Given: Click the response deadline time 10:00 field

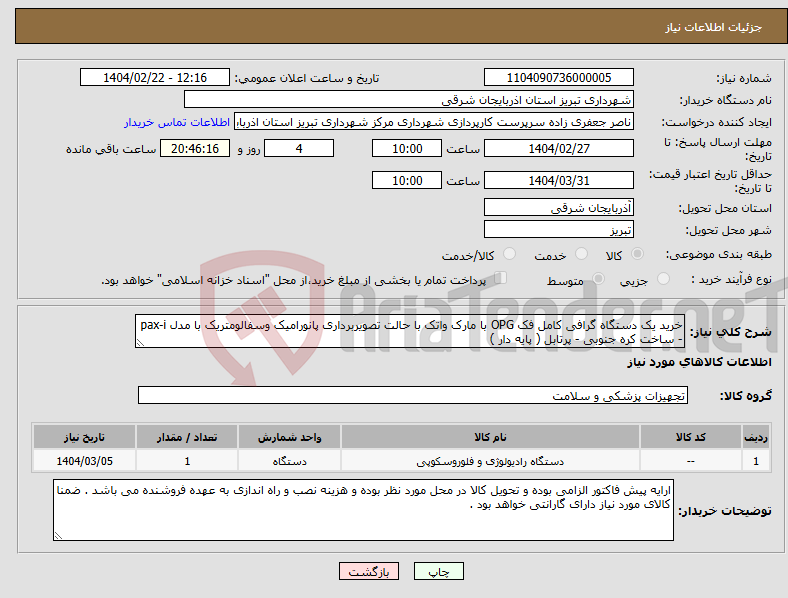Looking at the screenshot, I should click(x=407, y=148).
